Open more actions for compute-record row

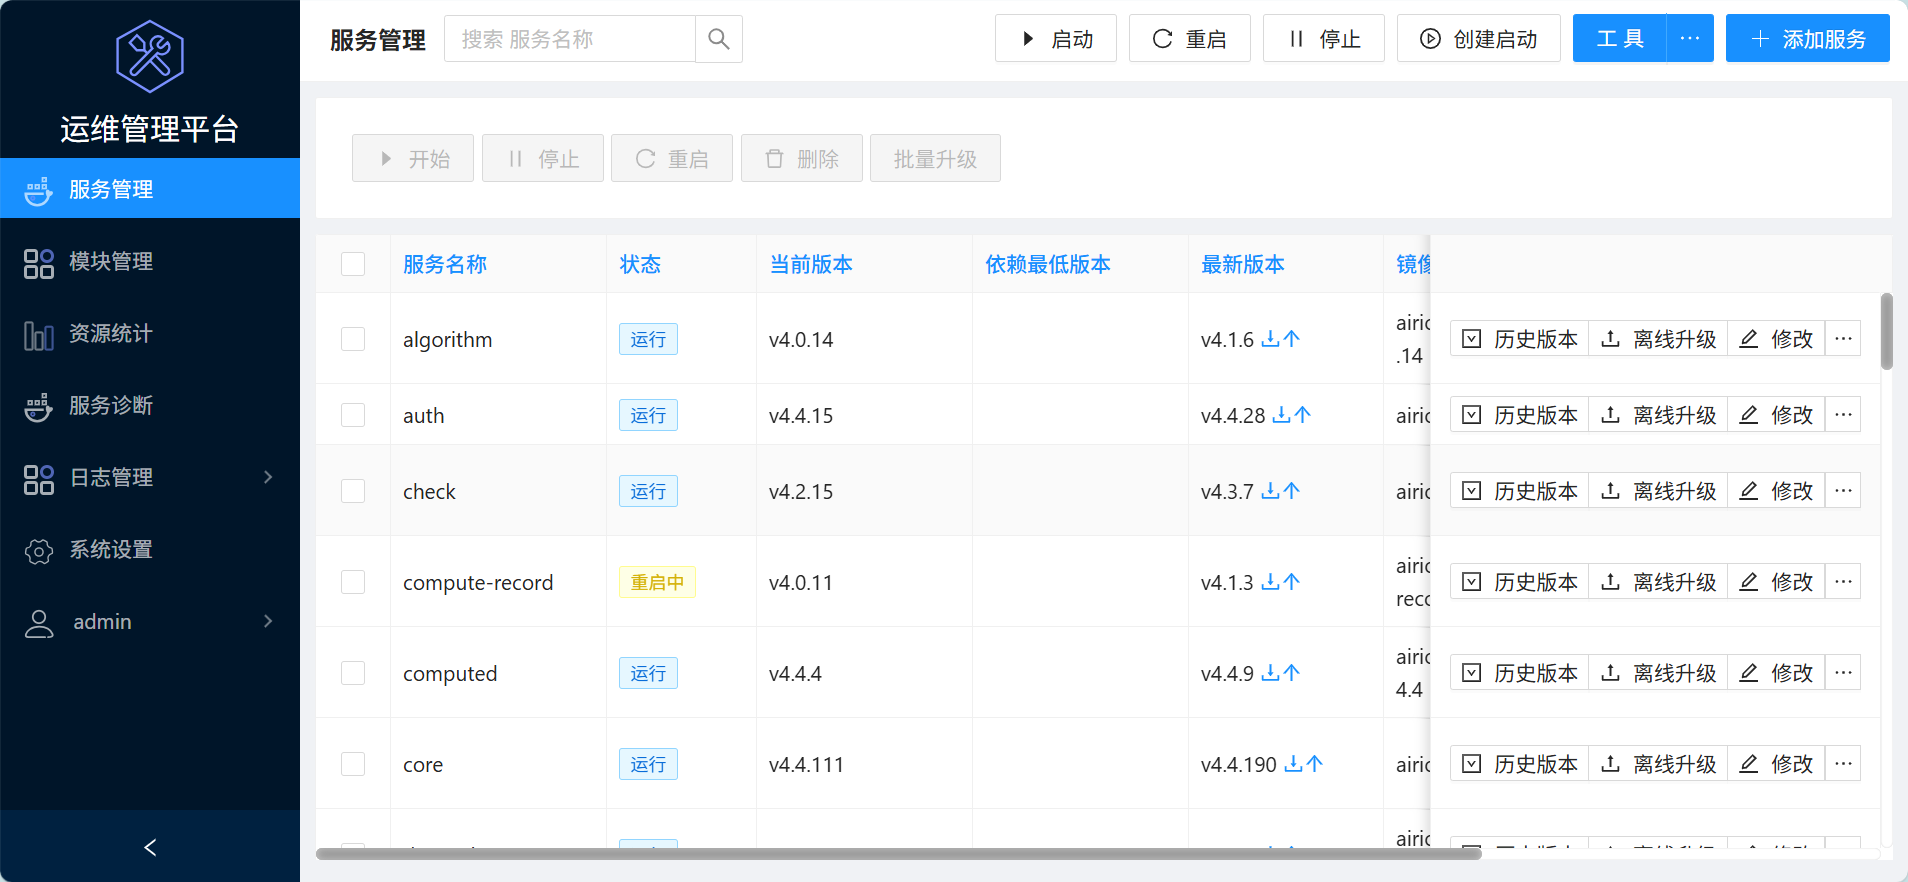(x=1843, y=582)
